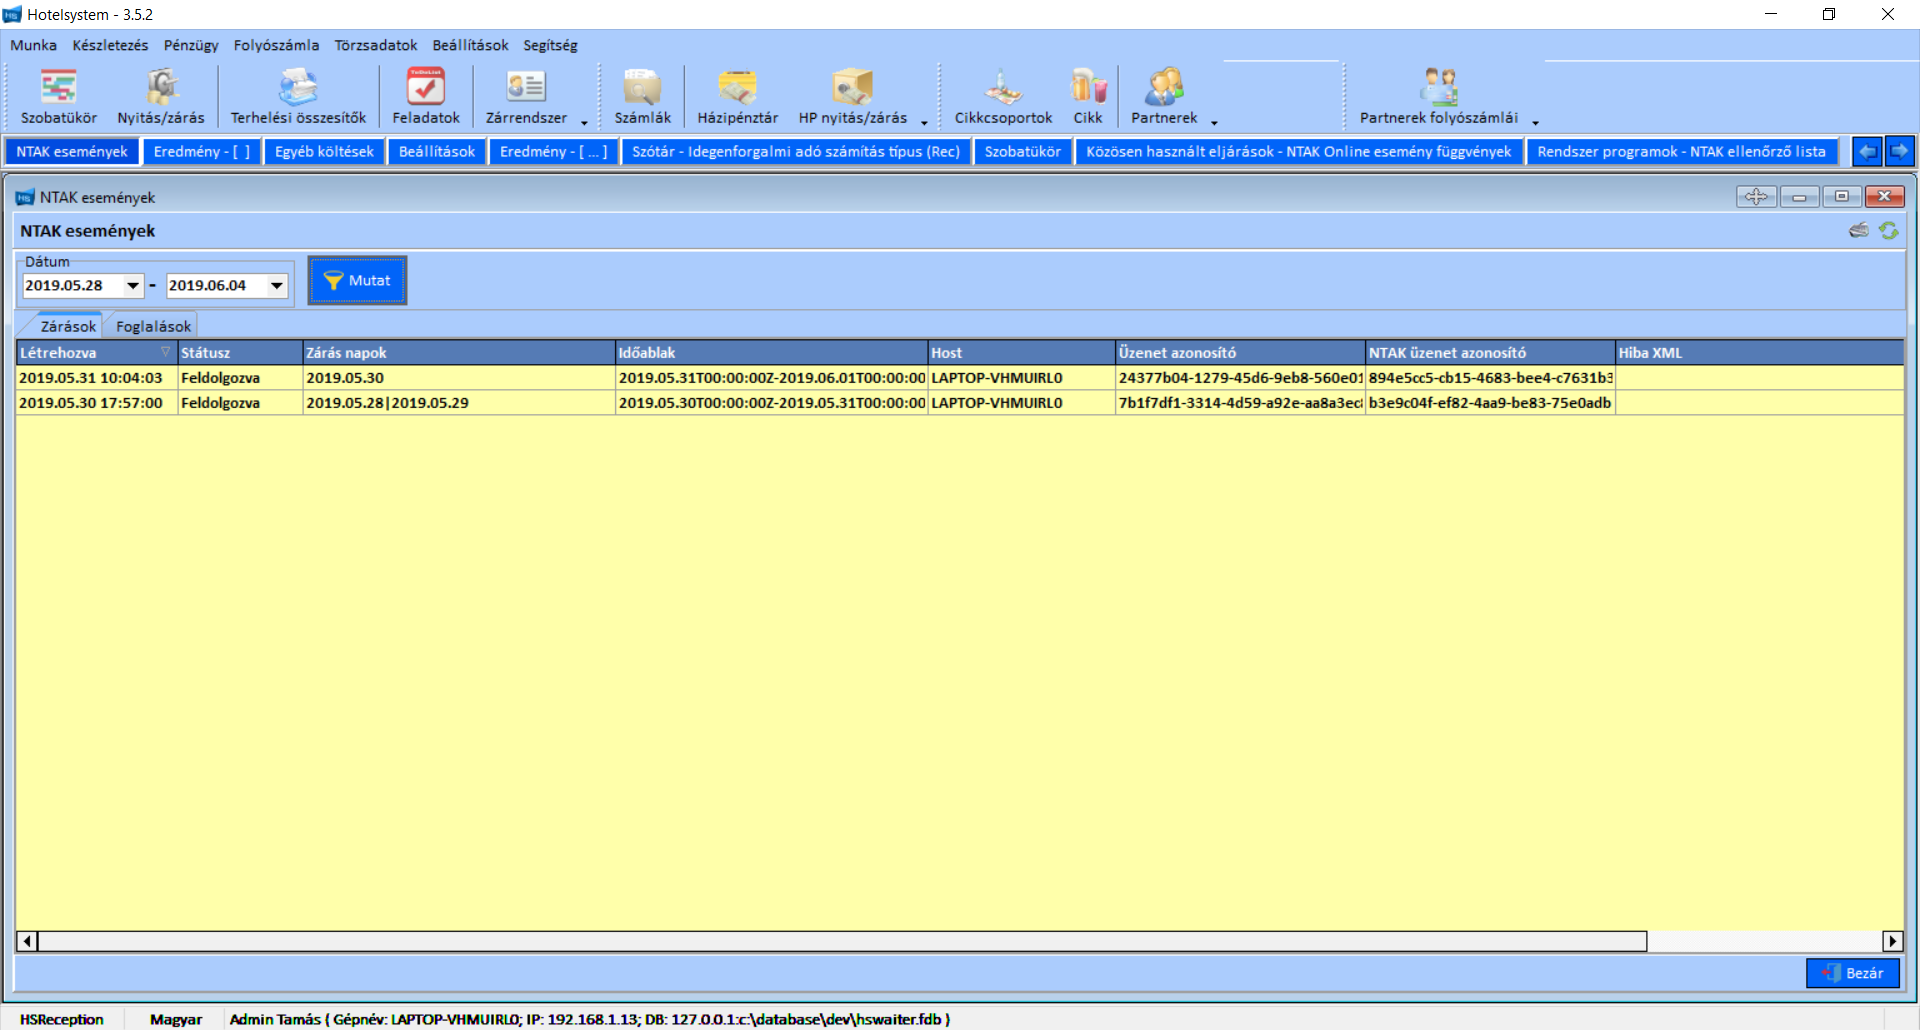Open Terhelési összesítők printer icon
The height and width of the screenshot is (1030, 1920).
(x=298, y=97)
